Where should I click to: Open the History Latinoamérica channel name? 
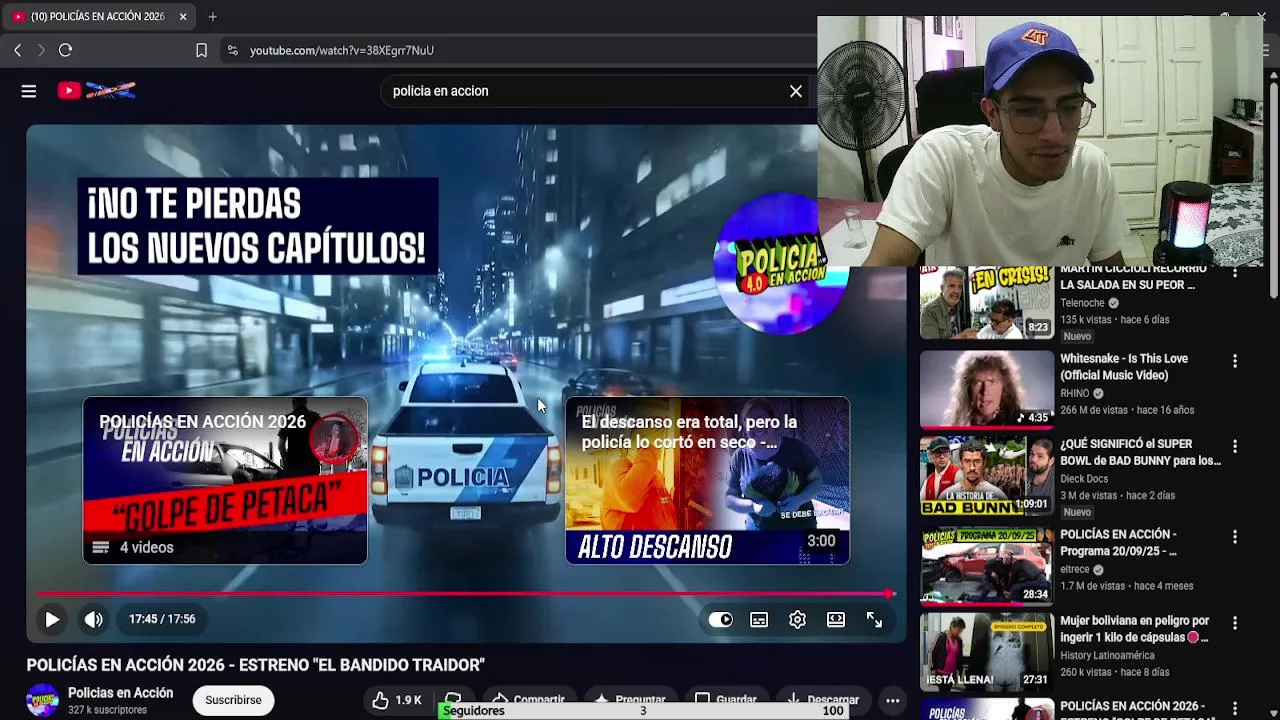[1107, 656]
